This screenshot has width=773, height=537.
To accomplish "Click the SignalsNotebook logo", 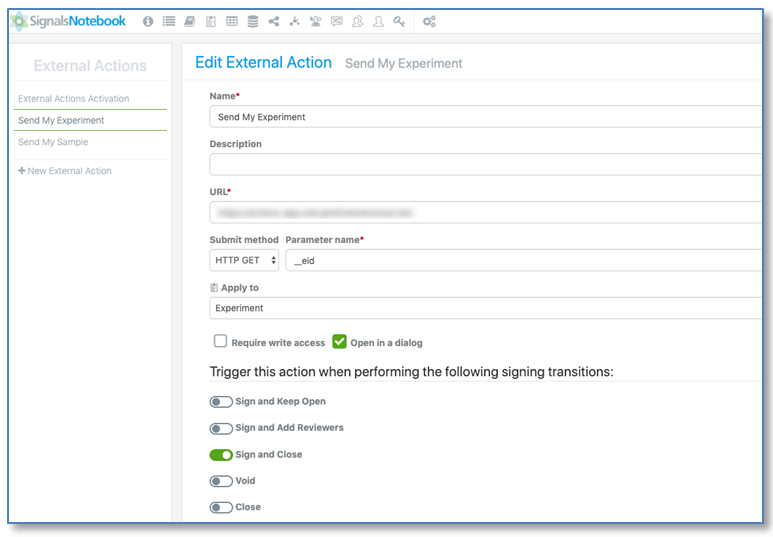I will (x=68, y=20).
